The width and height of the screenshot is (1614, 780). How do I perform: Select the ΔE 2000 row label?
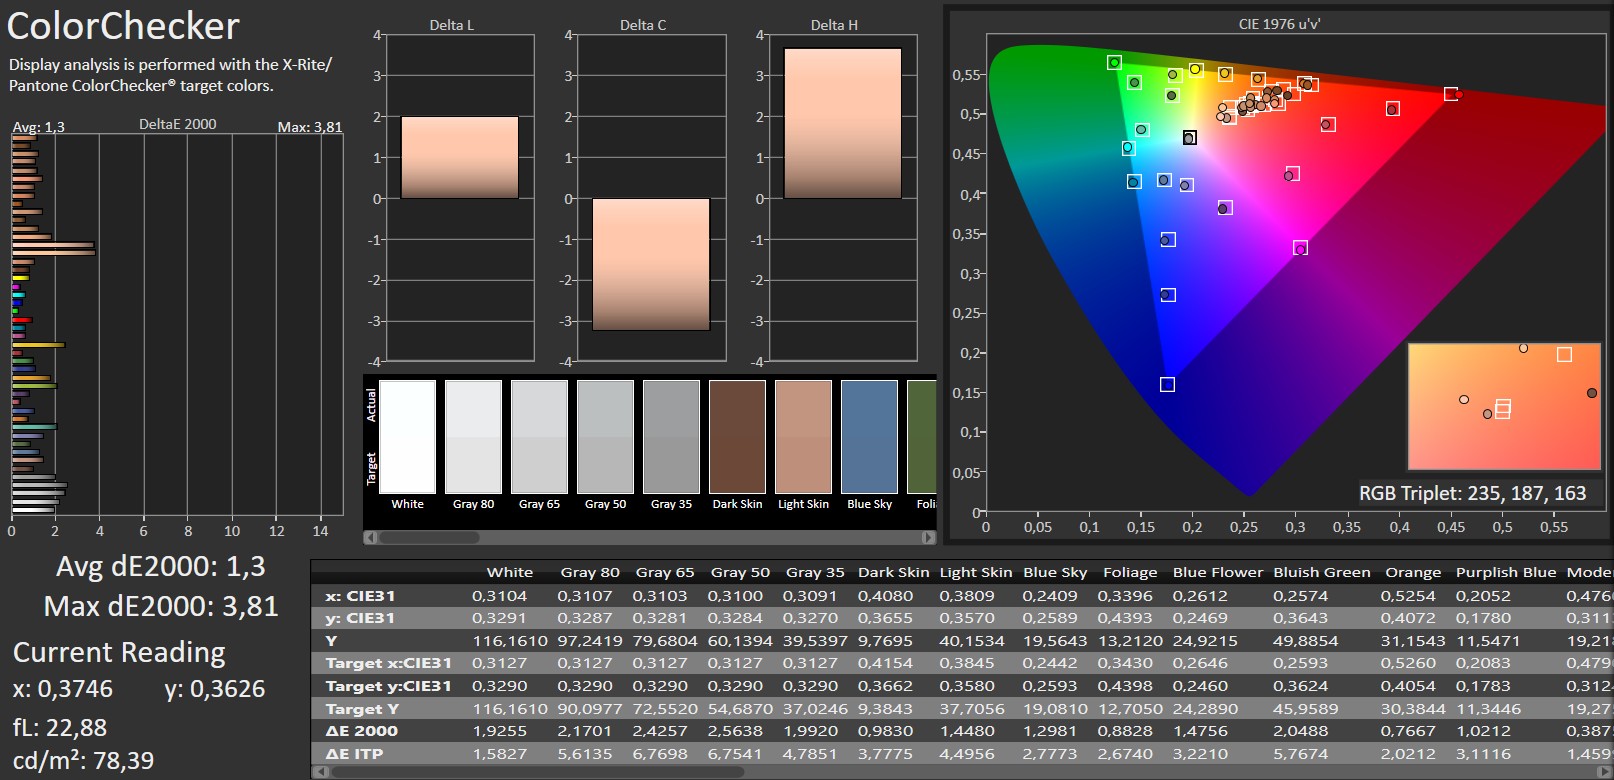coord(361,731)
